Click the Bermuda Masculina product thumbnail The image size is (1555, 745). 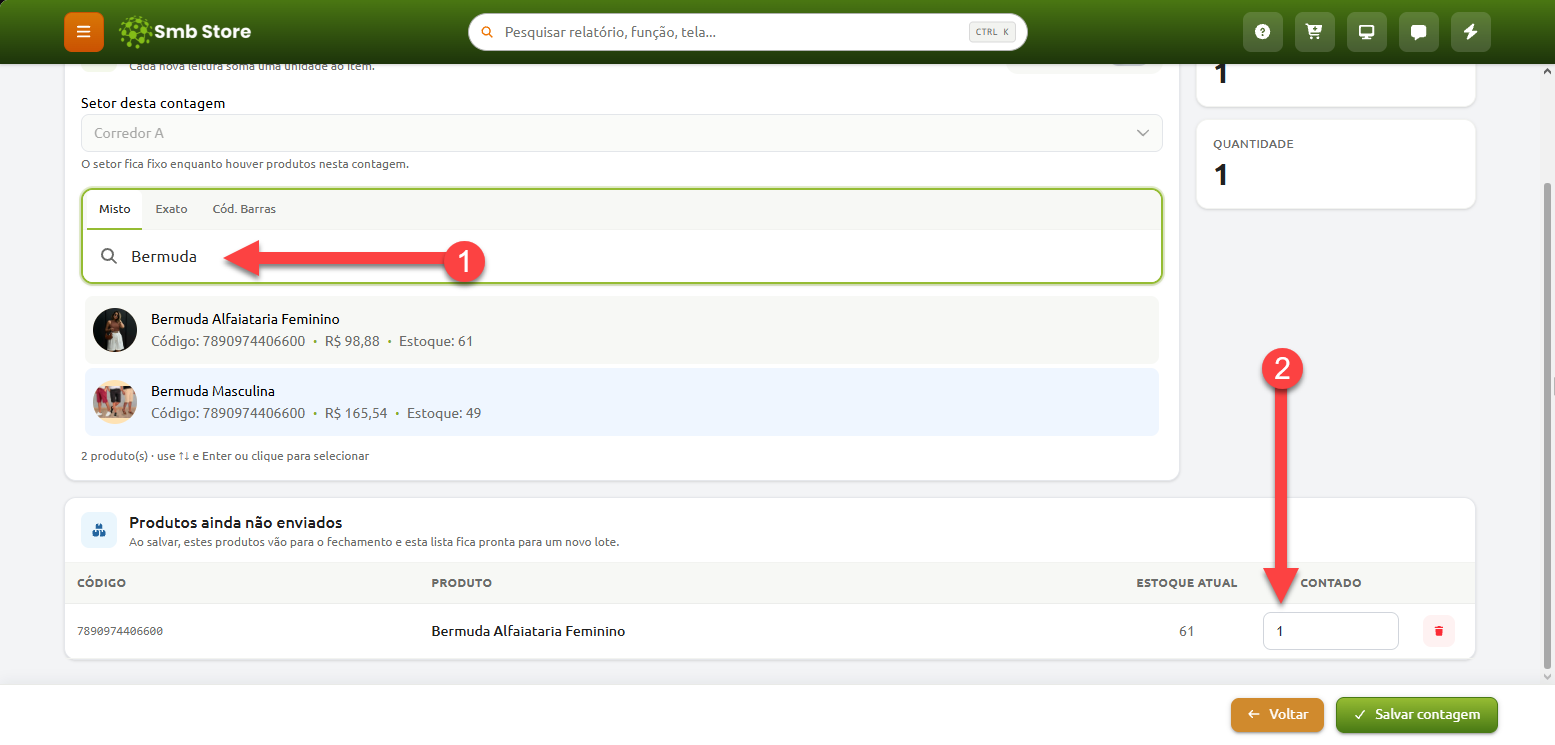(x=115, y=402)
